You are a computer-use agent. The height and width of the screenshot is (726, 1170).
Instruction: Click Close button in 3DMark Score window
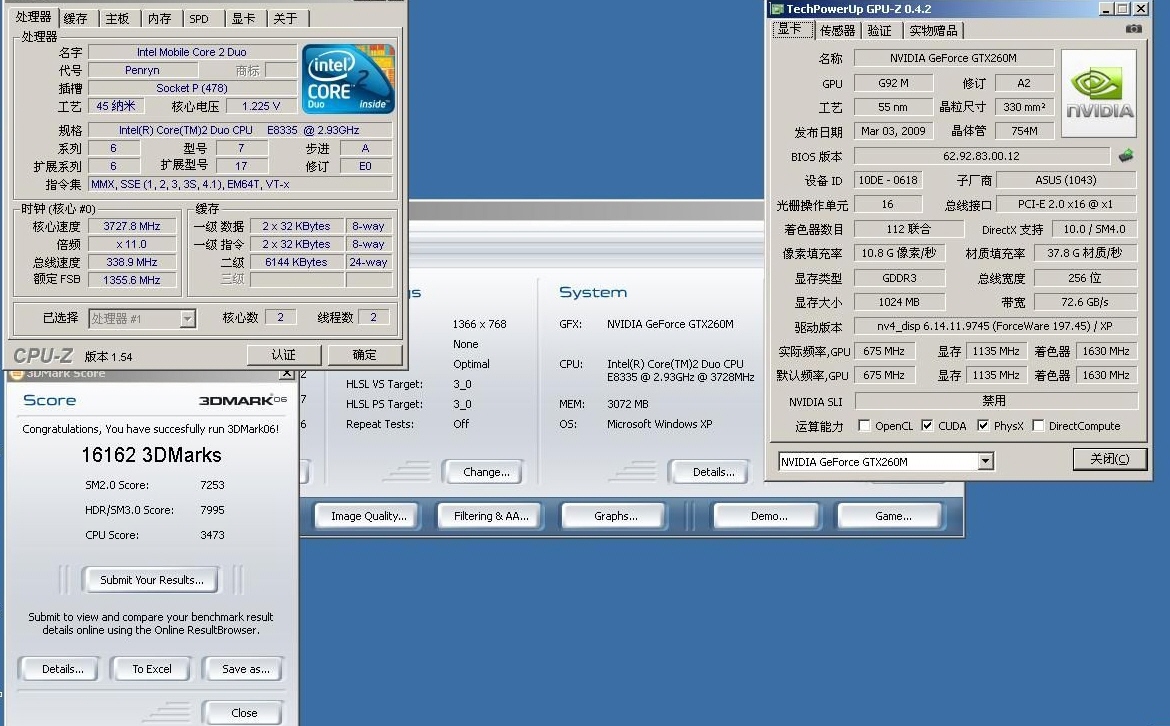tap(244, 713)
